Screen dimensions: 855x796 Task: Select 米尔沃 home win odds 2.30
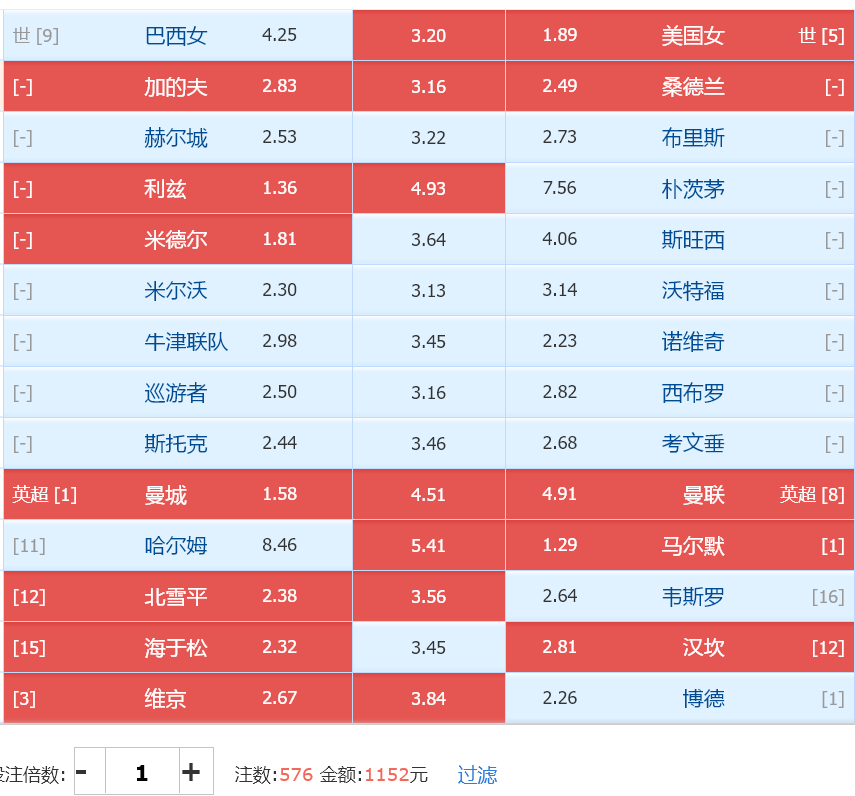point(178,291)
